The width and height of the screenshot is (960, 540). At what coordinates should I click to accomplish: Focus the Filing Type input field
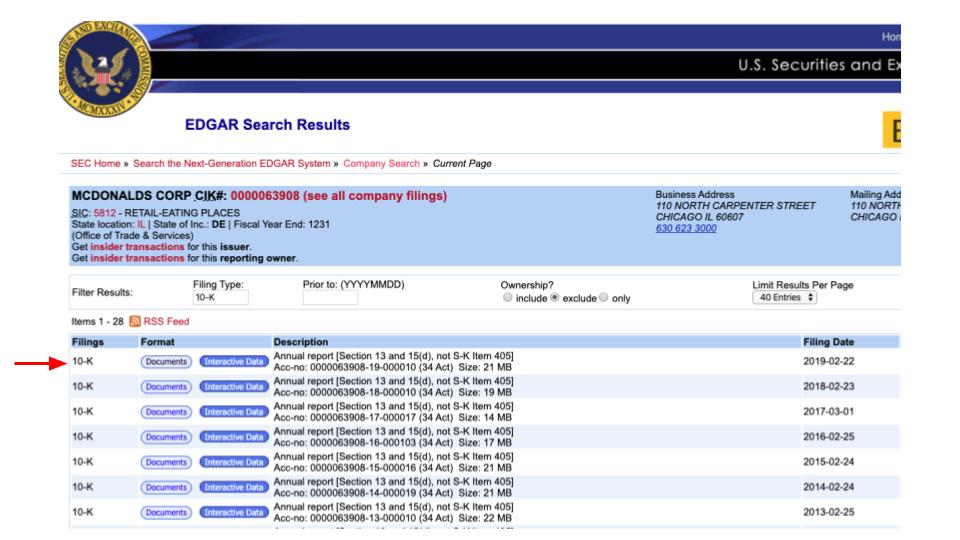[x=220, y=298]
